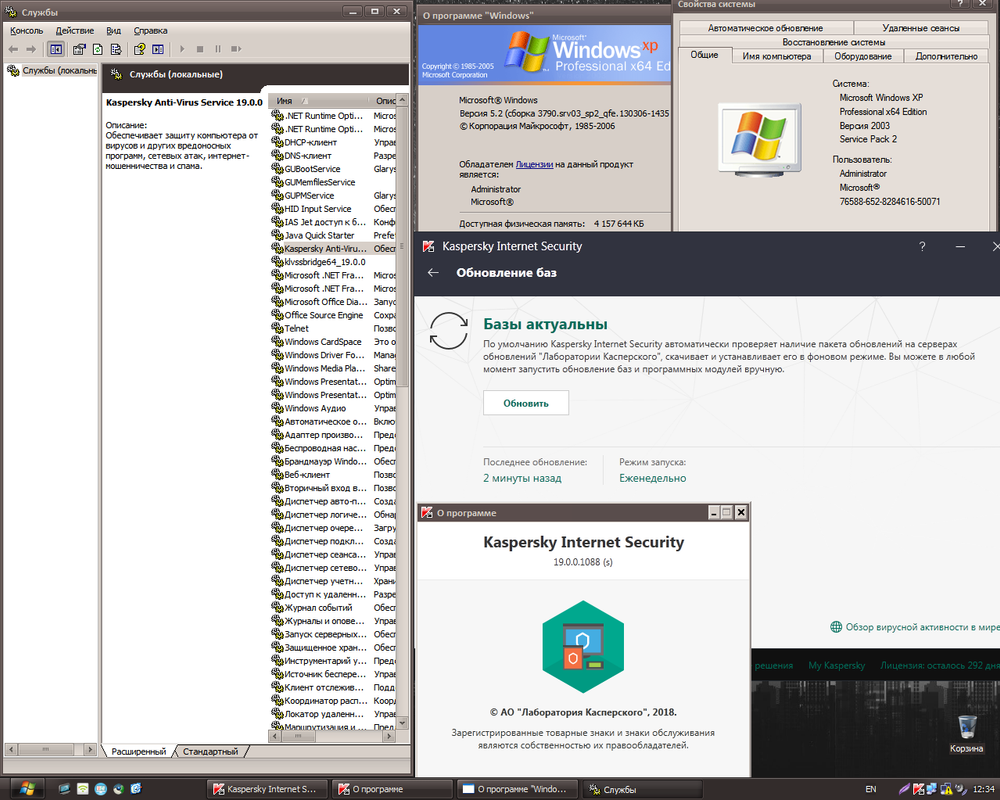The height and width of the screenshot is (800, 1000).
Task: Open the Восстановление системы tab
Action: [834, 42]
